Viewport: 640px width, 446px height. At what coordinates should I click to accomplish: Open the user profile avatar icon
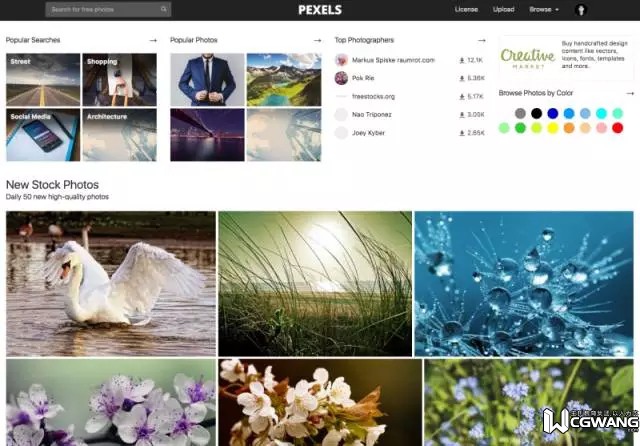581,9
